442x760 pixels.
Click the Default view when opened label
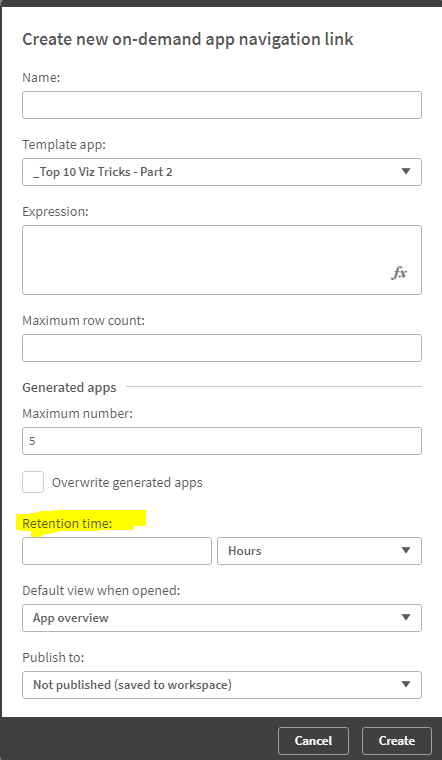101,590
